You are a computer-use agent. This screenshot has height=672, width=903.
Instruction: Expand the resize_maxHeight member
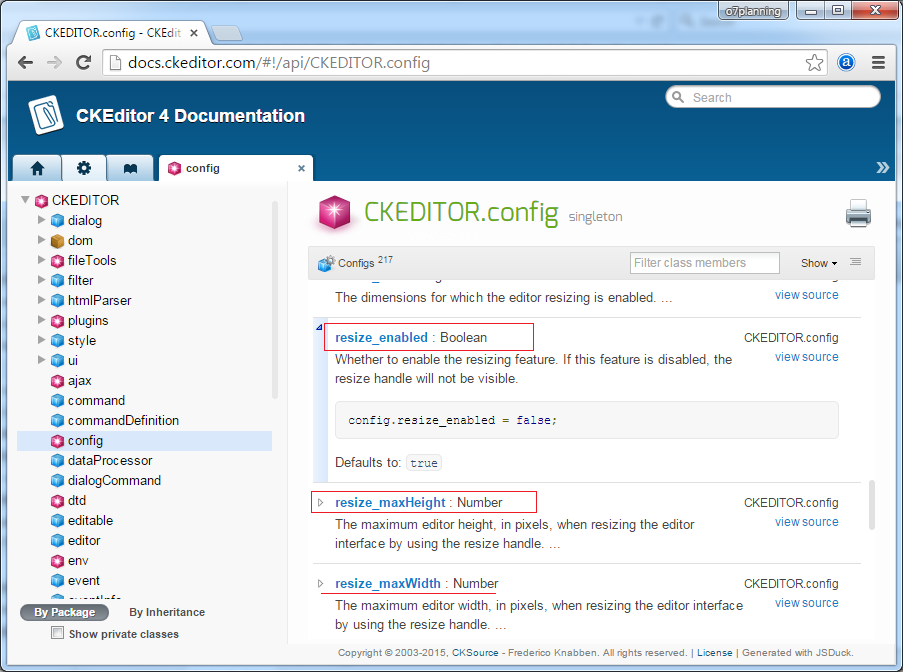point(321,503)
